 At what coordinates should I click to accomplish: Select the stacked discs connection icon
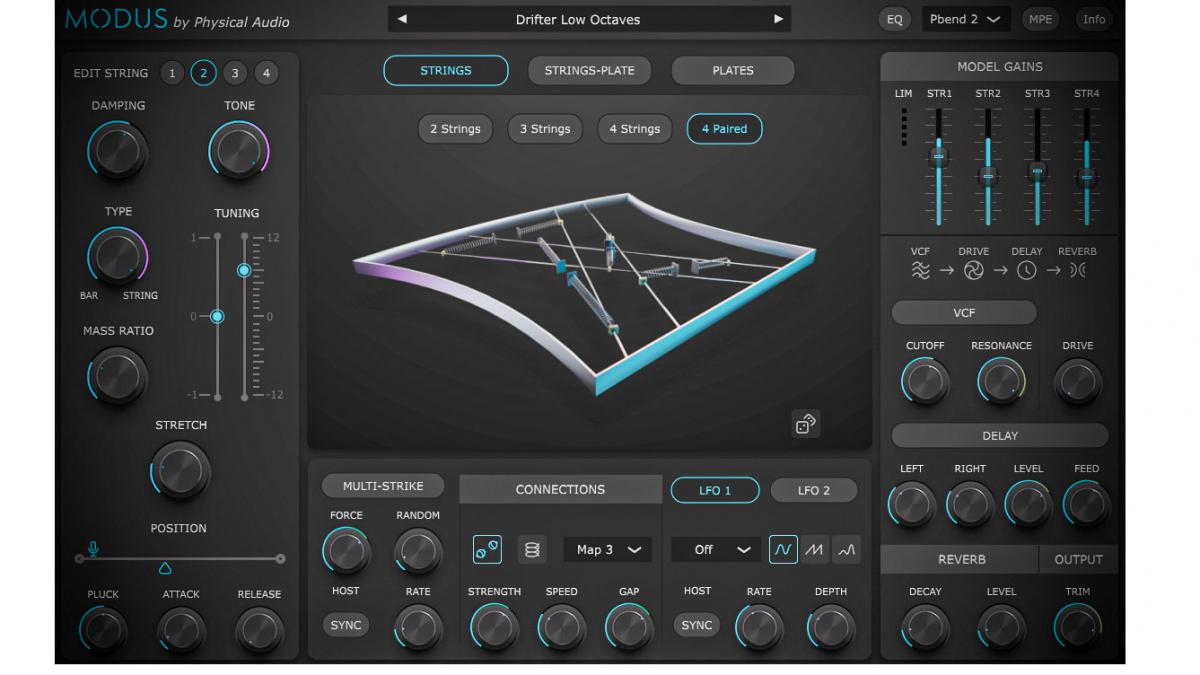pos(532,549)
